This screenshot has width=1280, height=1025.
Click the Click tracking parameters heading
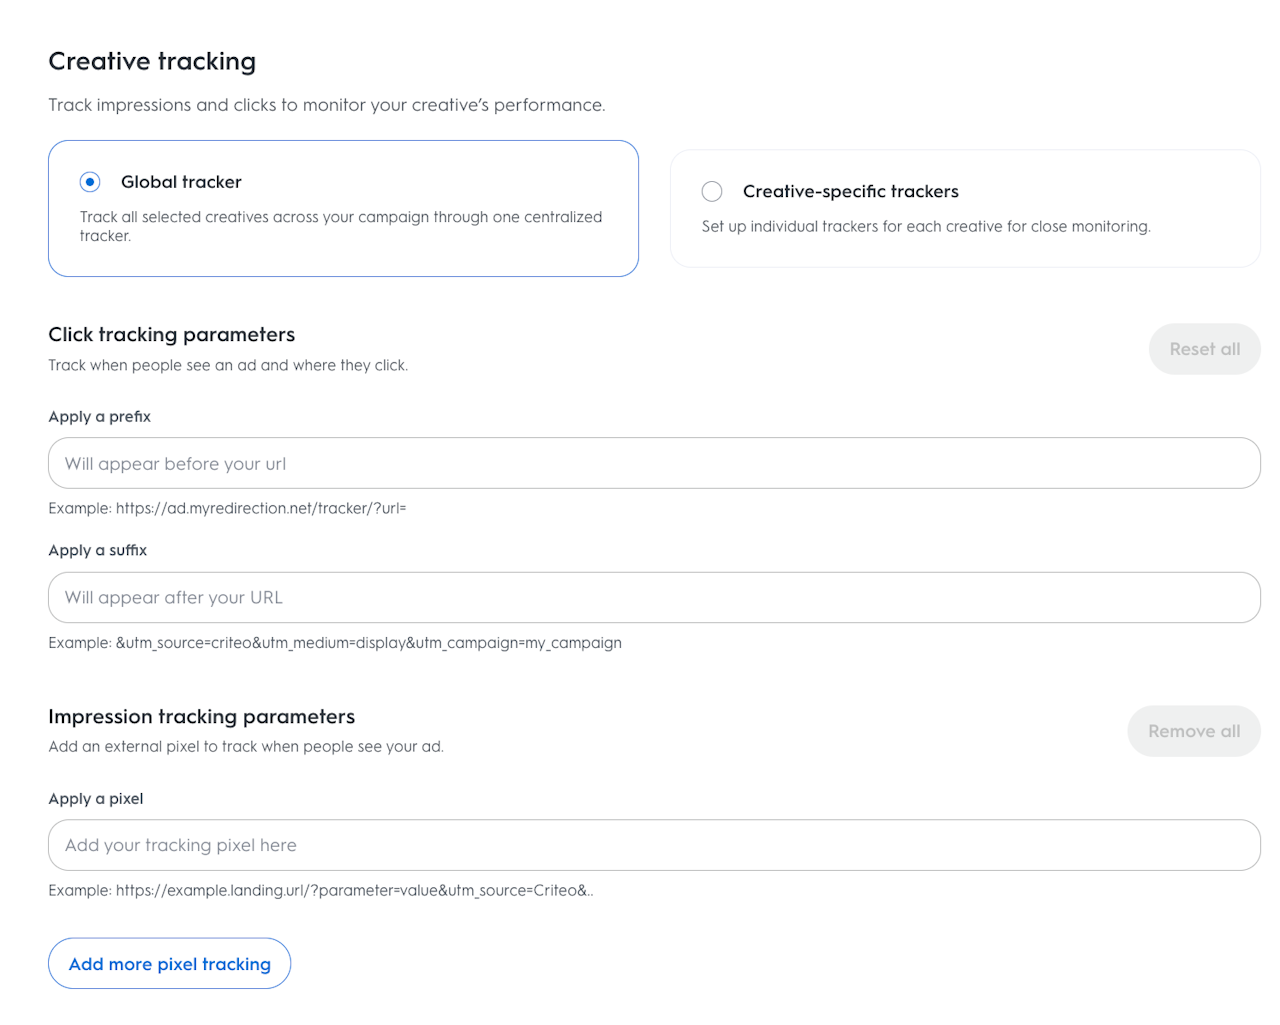click(x=172, y=335)
